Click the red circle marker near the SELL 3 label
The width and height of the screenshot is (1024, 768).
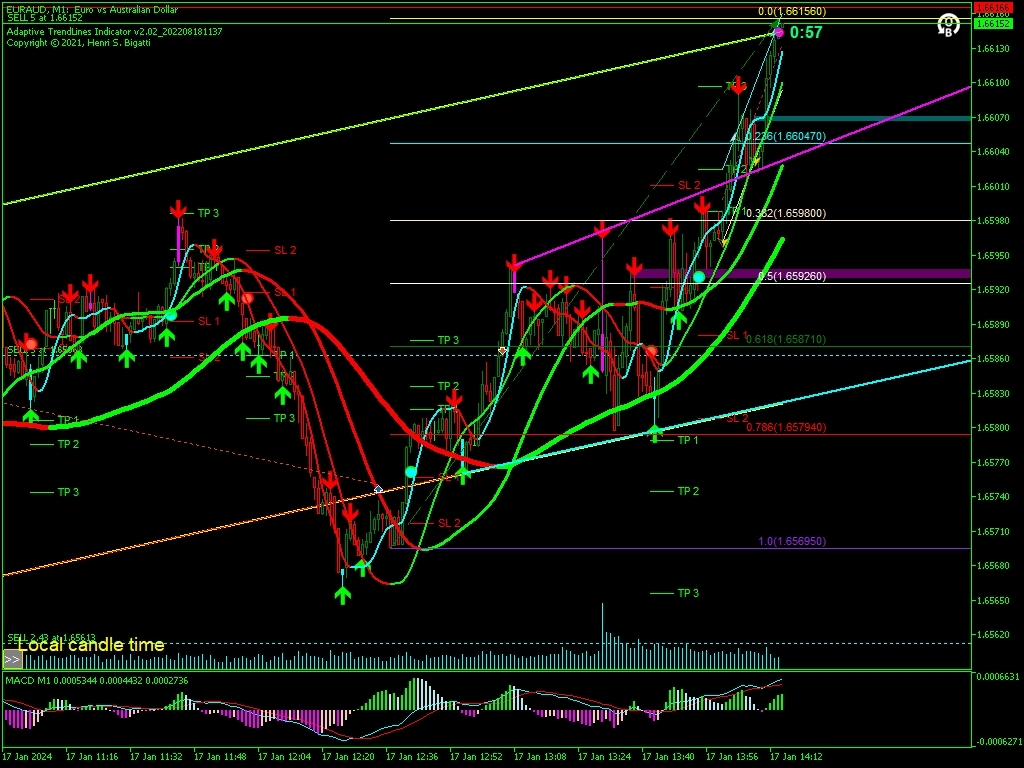click(x=31, y=344)
